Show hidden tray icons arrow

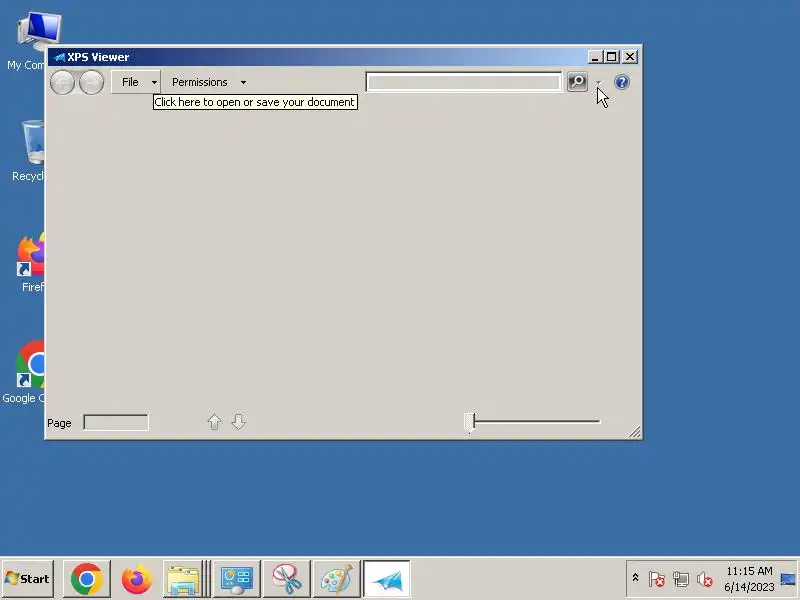635,578
